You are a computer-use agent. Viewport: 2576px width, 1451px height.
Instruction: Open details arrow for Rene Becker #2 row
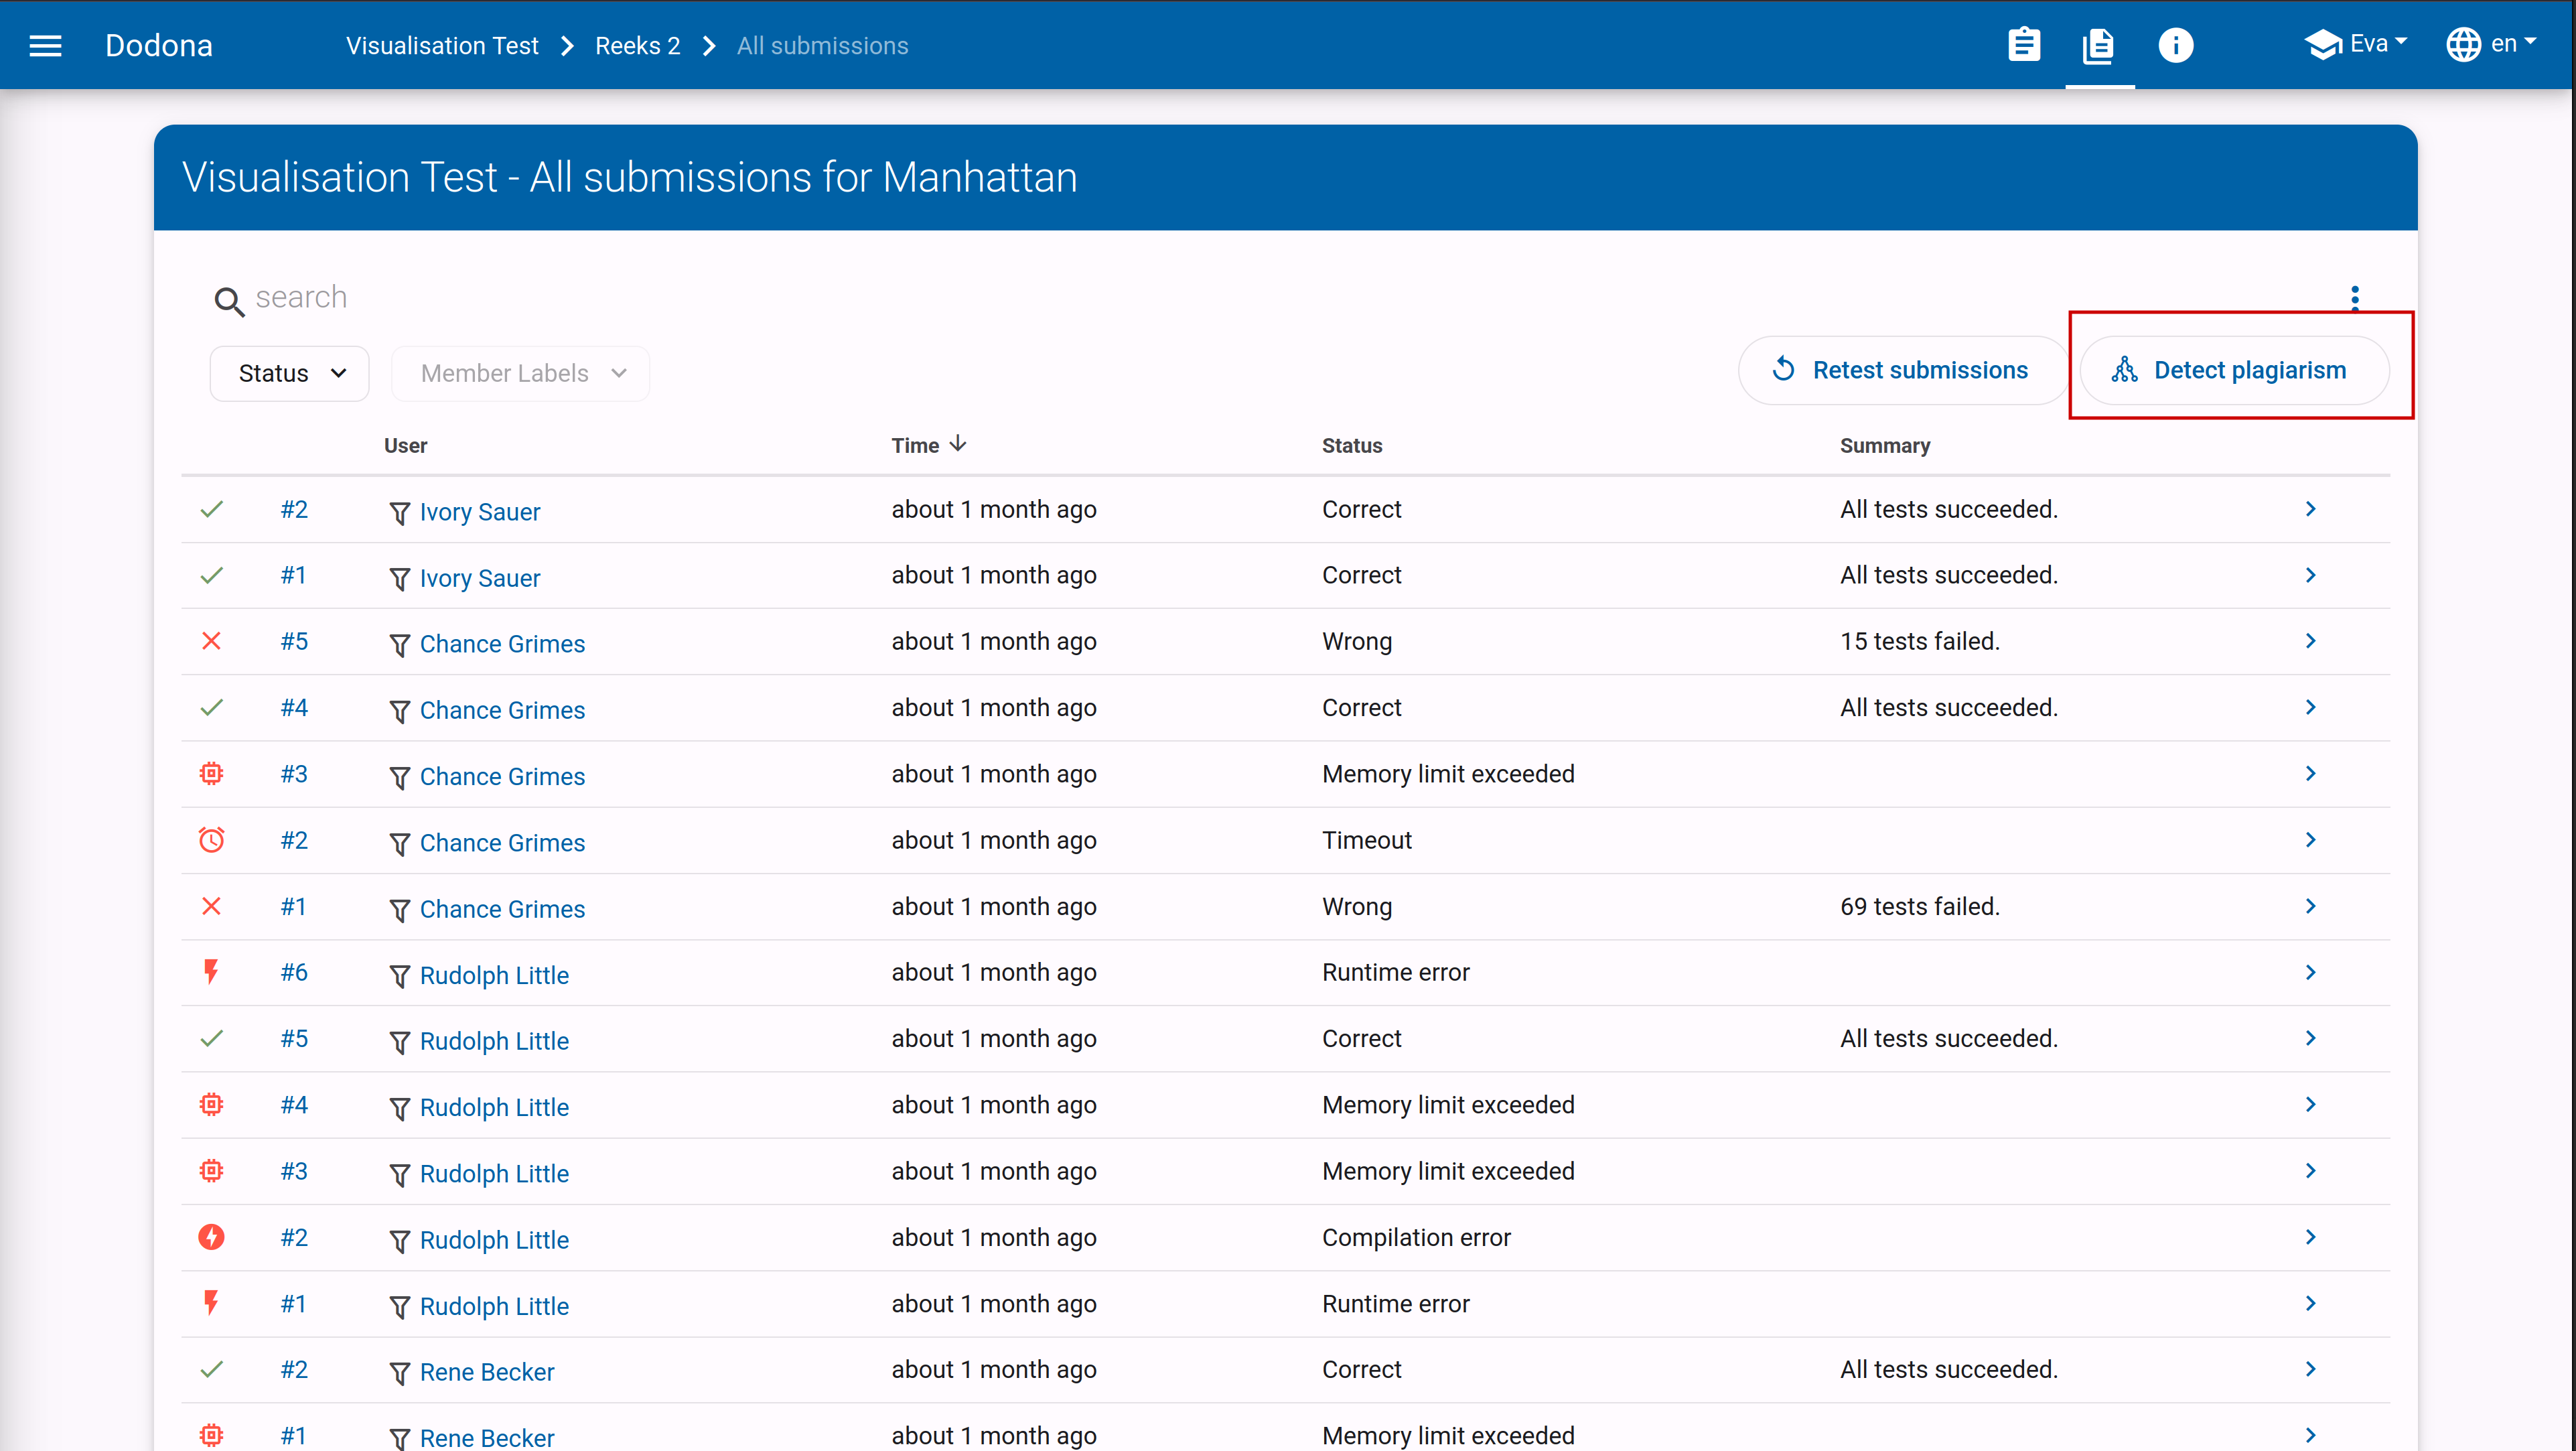tap(2310, 1369)
